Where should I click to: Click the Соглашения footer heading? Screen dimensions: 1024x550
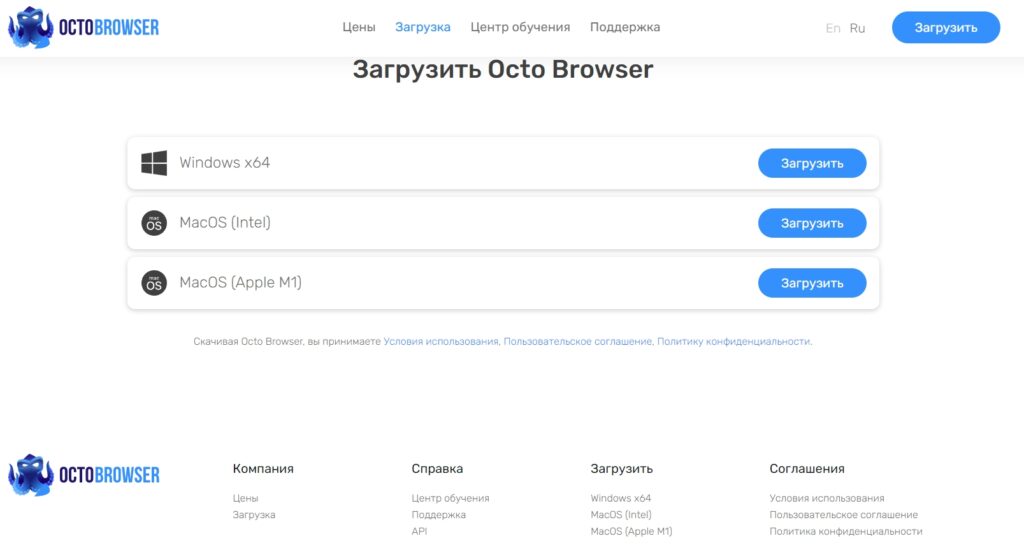click(807, 469)
